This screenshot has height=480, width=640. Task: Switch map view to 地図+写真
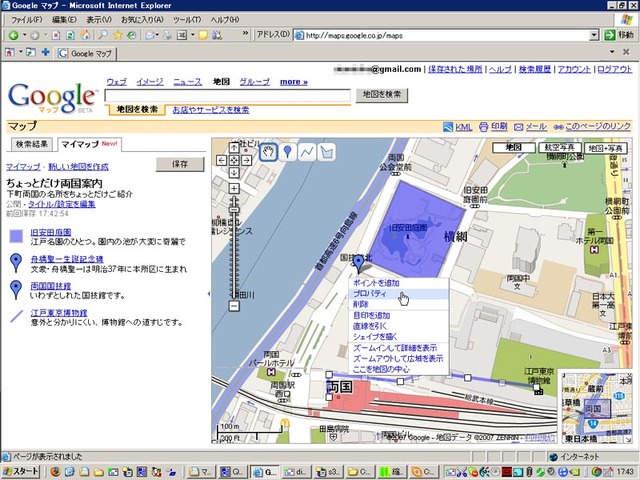[x=606, y=147]
